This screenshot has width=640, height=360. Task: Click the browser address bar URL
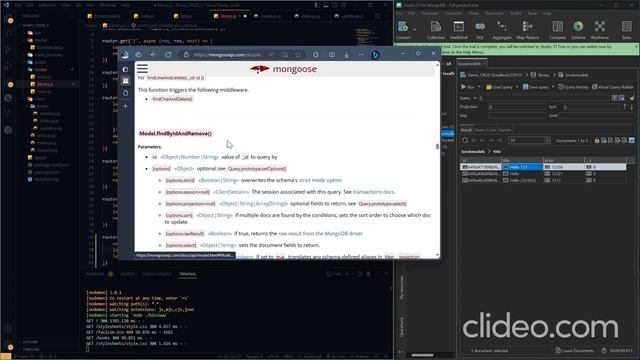tap(229, 54)
